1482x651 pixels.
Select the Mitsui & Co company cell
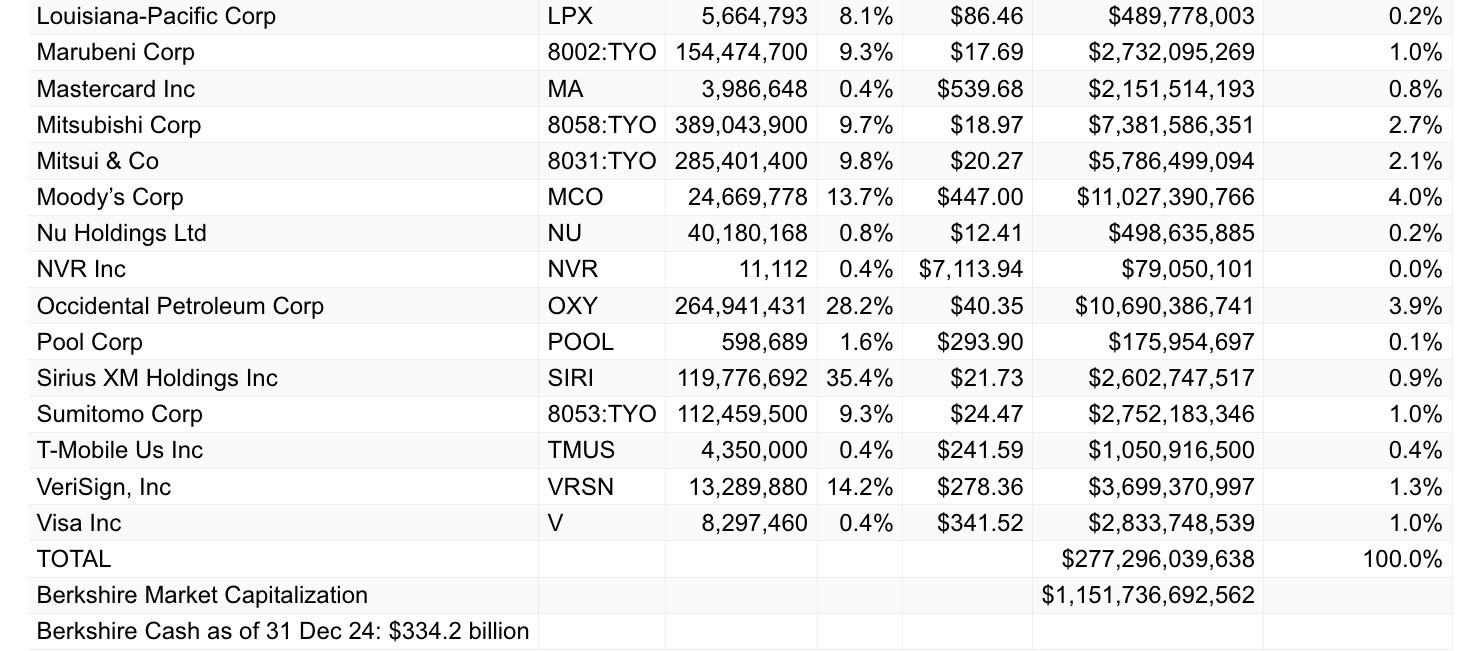coord(98,161)
